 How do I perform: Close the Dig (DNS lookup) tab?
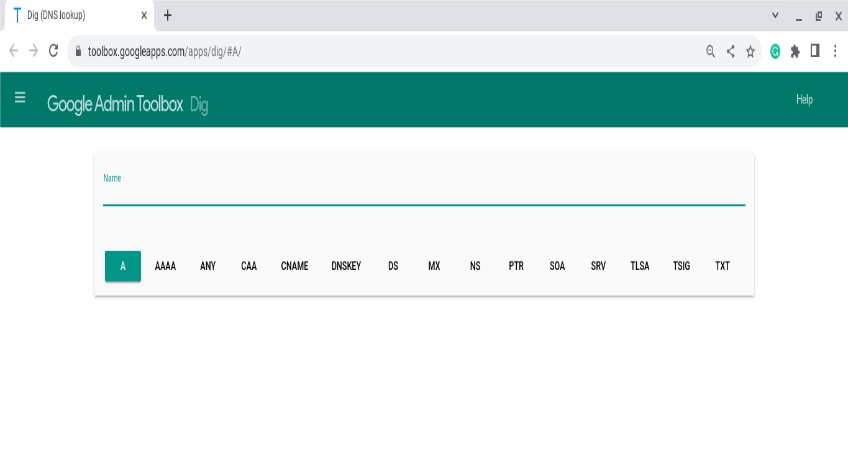pos(144,15)
